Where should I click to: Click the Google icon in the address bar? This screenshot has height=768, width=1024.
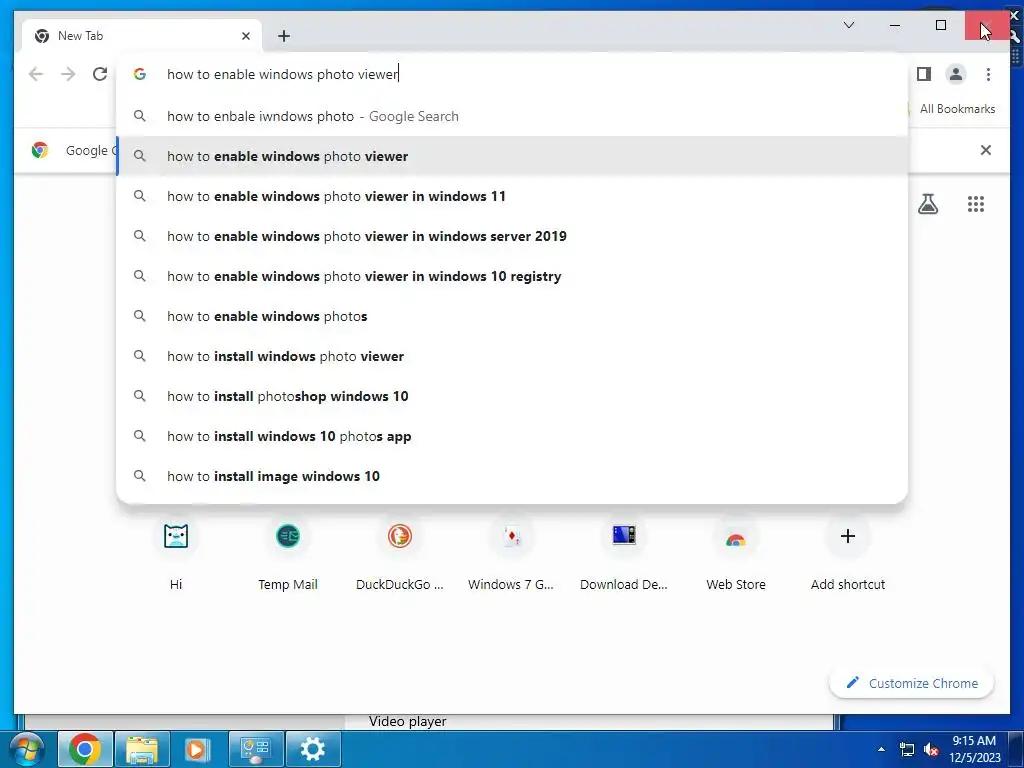tap(139, 74)
